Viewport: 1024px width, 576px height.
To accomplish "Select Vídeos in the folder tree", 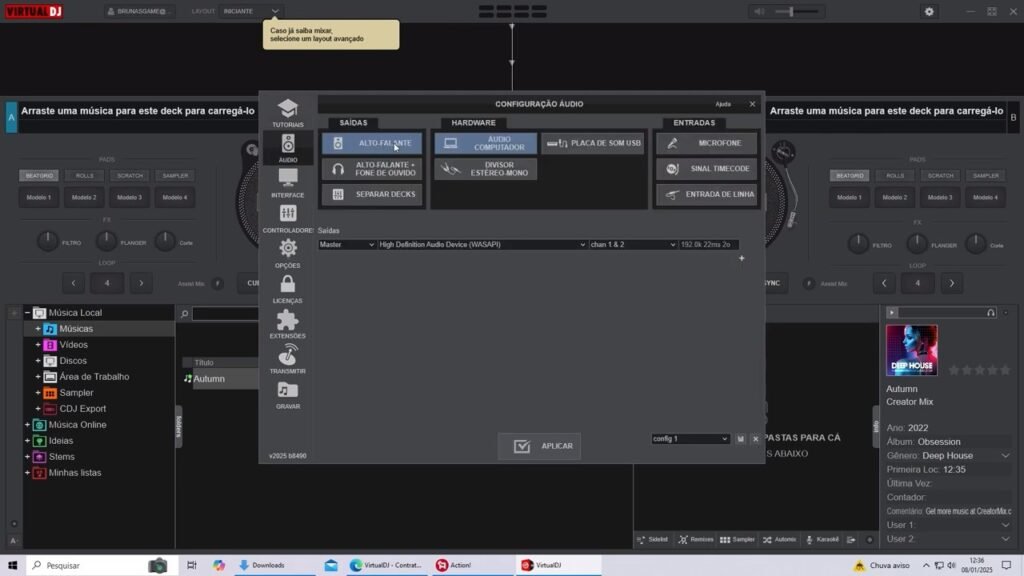I will pyautogui.click(x=73, y=345).
